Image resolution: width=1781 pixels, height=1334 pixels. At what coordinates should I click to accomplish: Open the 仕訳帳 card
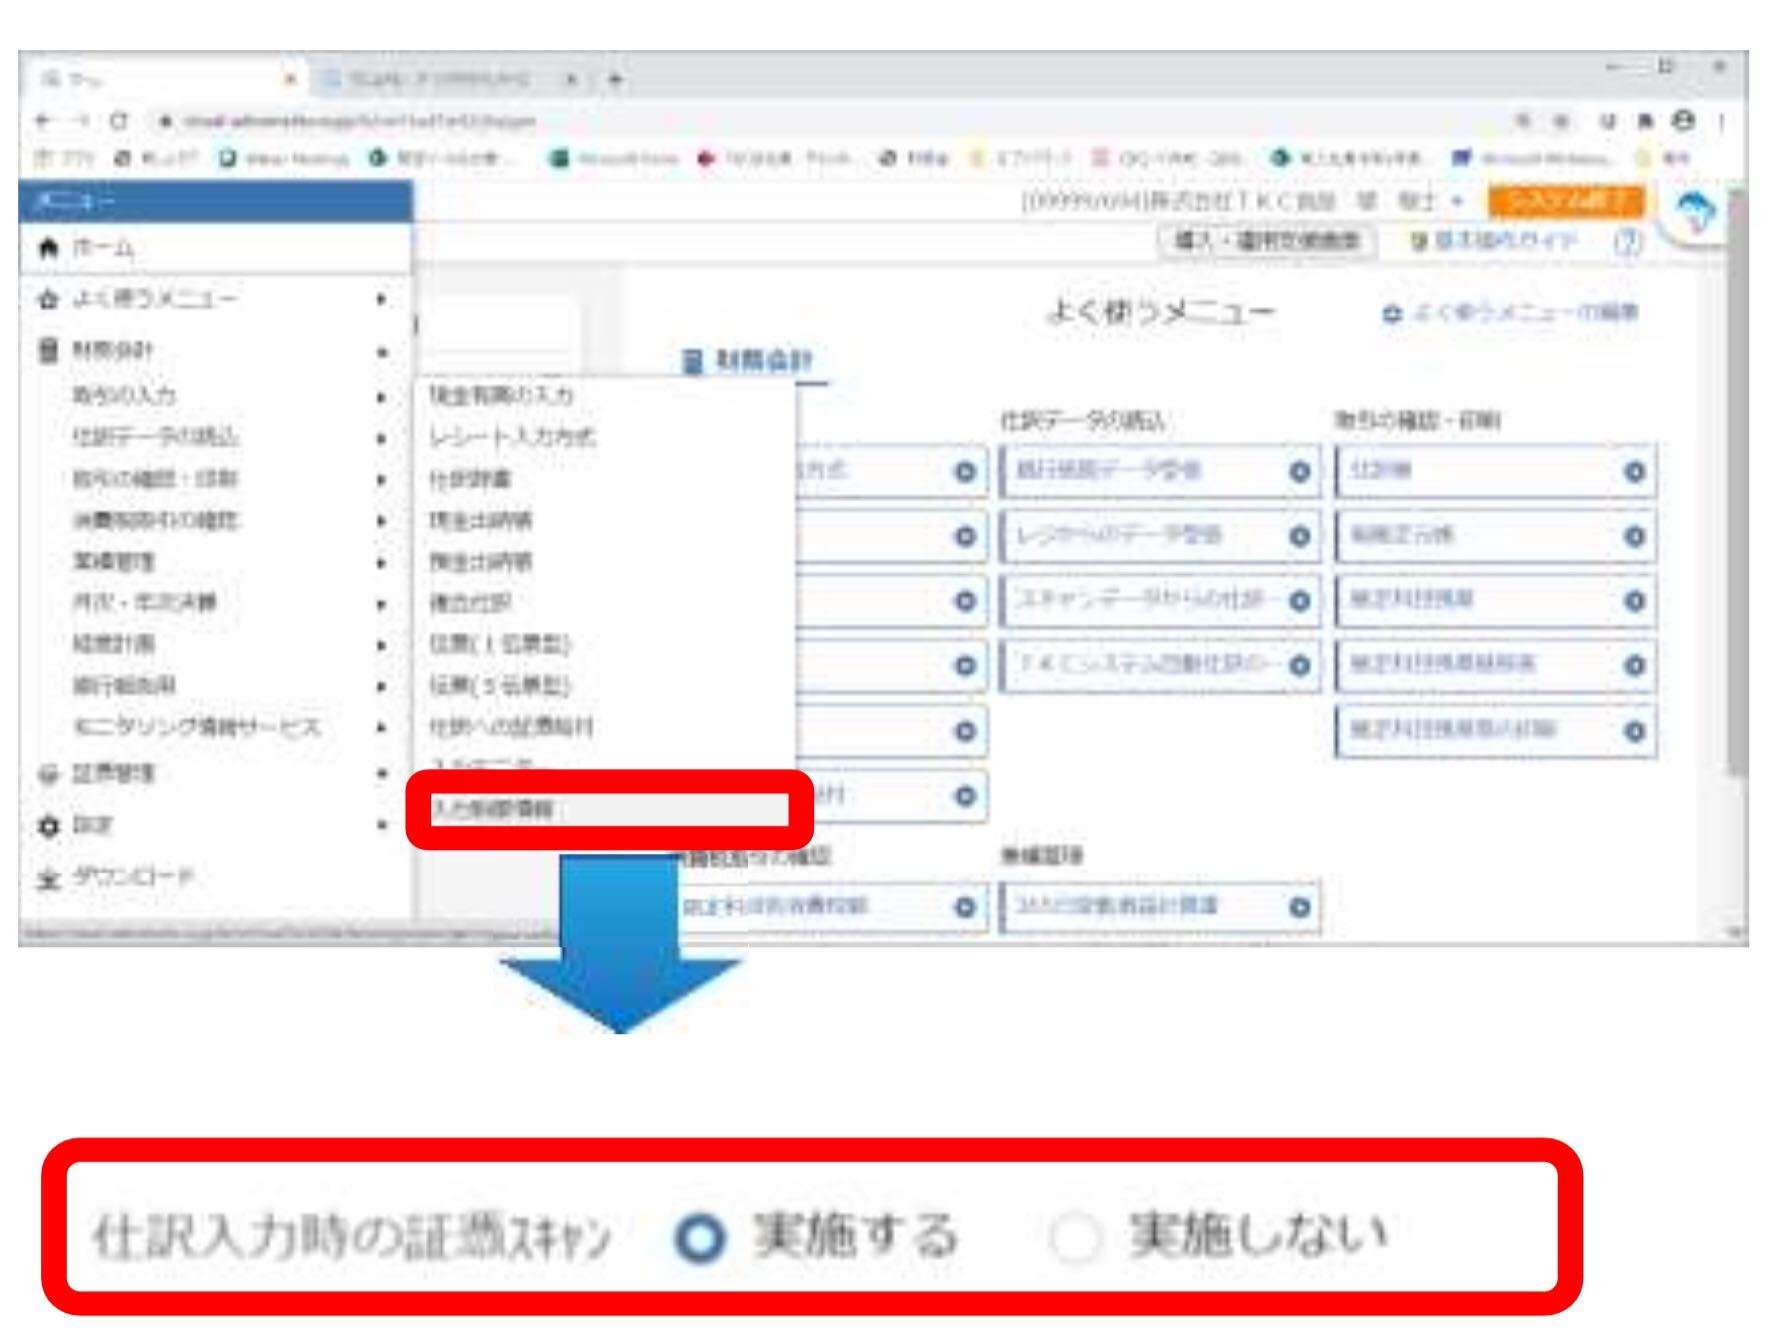1496,471
